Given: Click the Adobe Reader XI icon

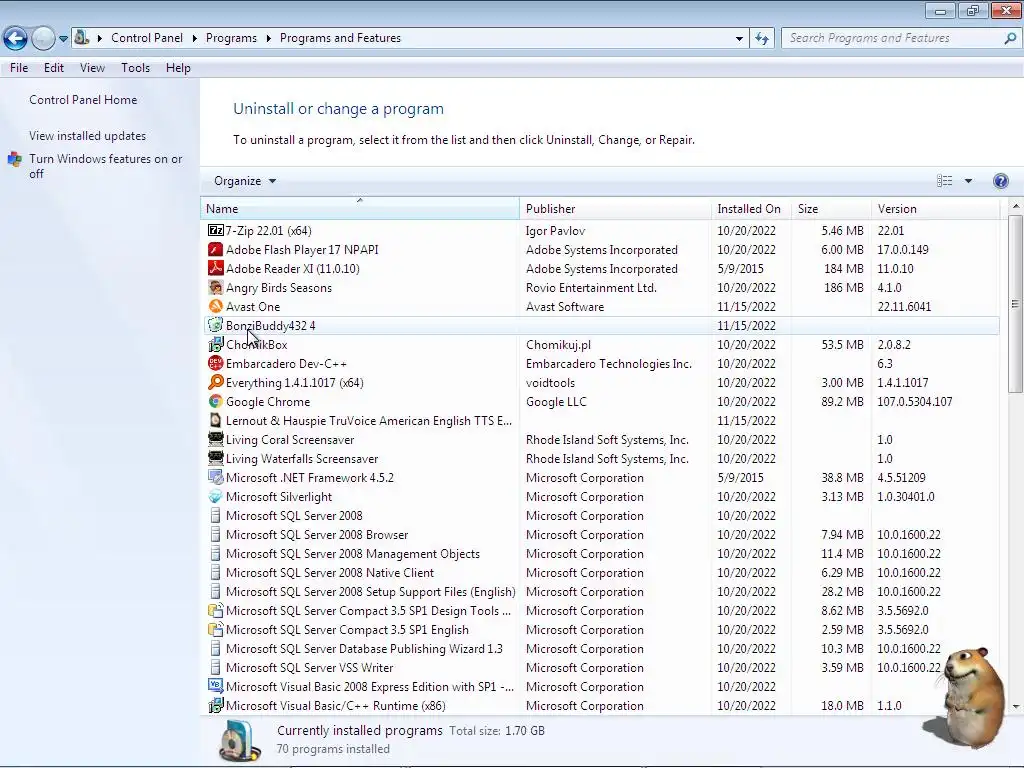Looking at the screenshot, I should point(216,268).
